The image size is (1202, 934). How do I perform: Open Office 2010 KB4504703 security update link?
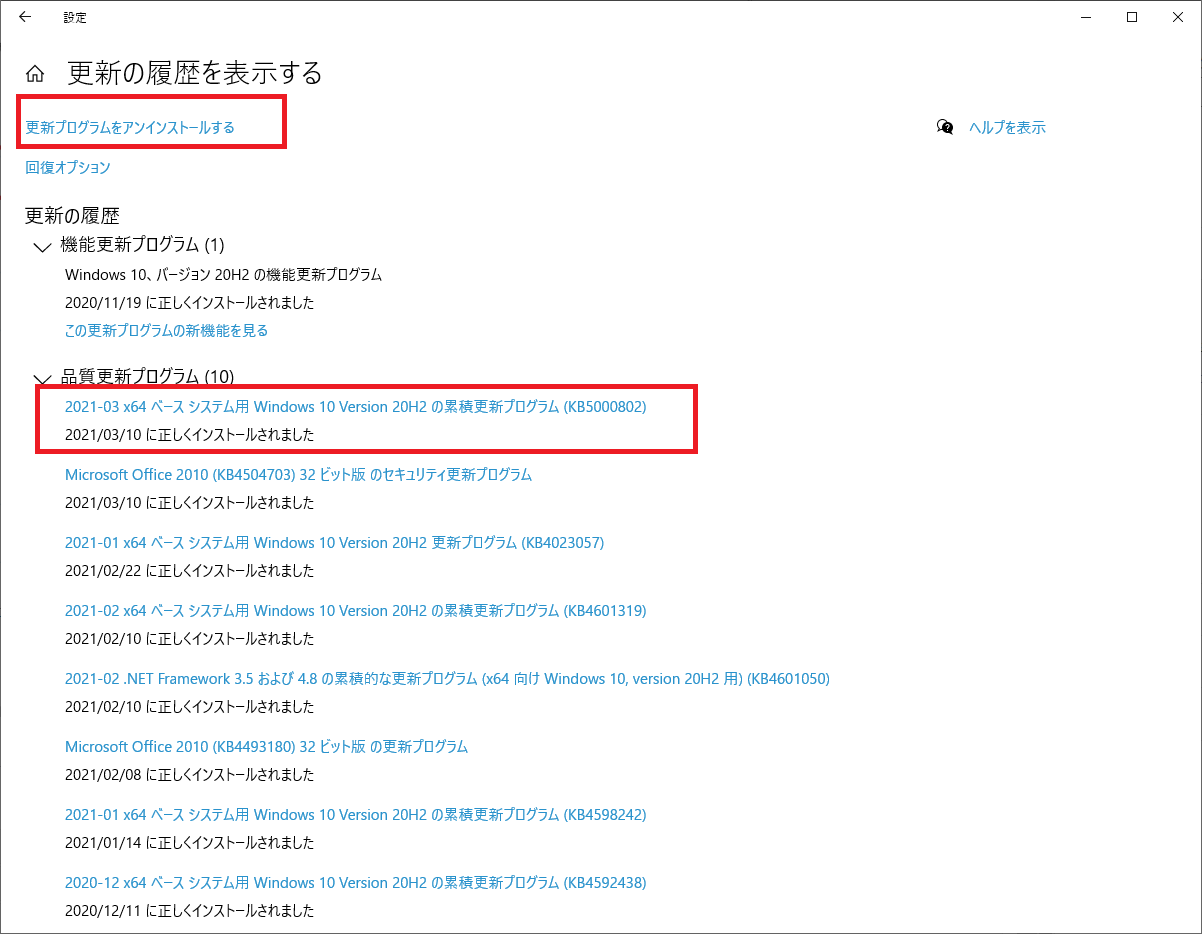298,474
